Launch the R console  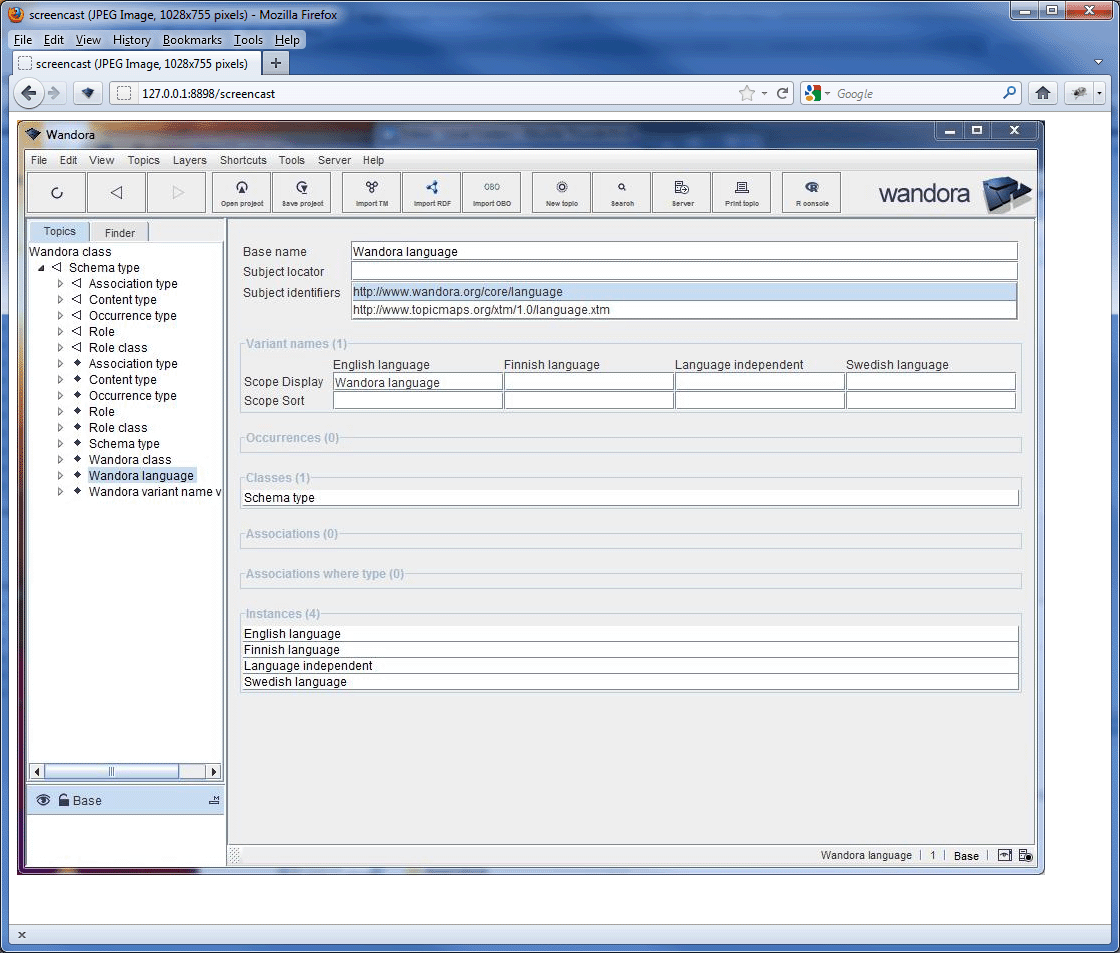810,192
